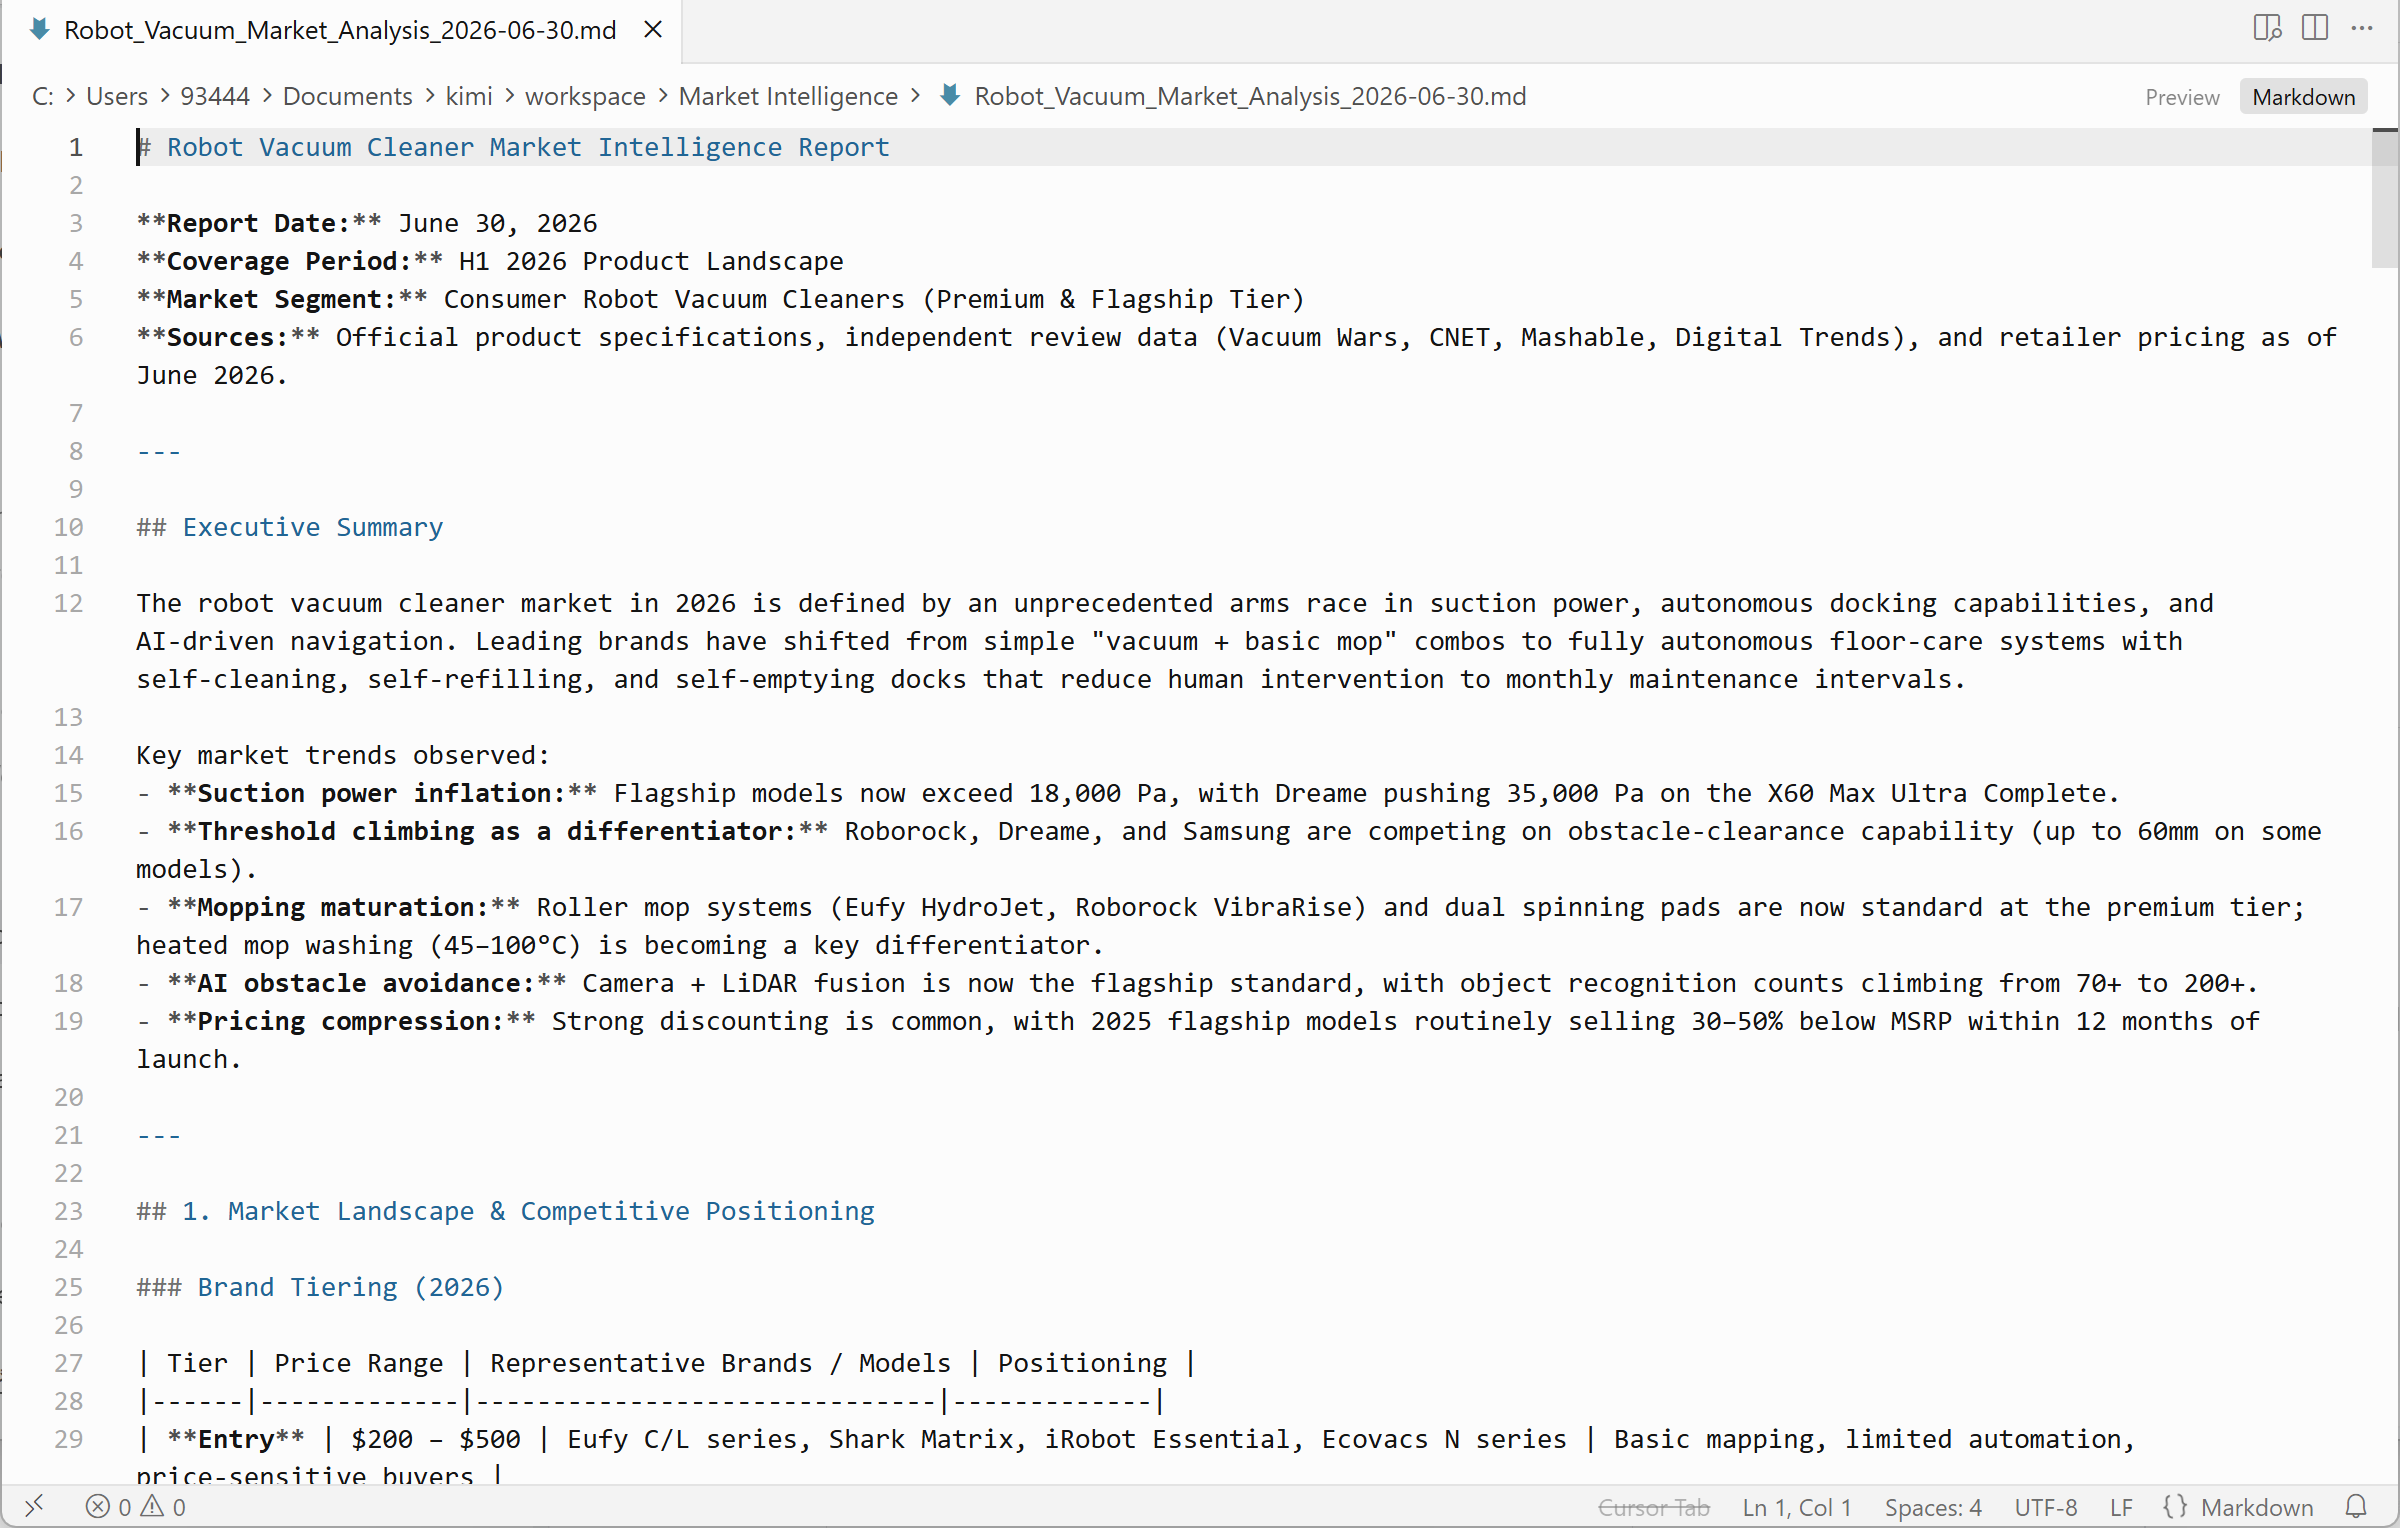2400x1528 pixels.
Task: Expand the kimi breadcrumb
Action: [x=469, y=96]
